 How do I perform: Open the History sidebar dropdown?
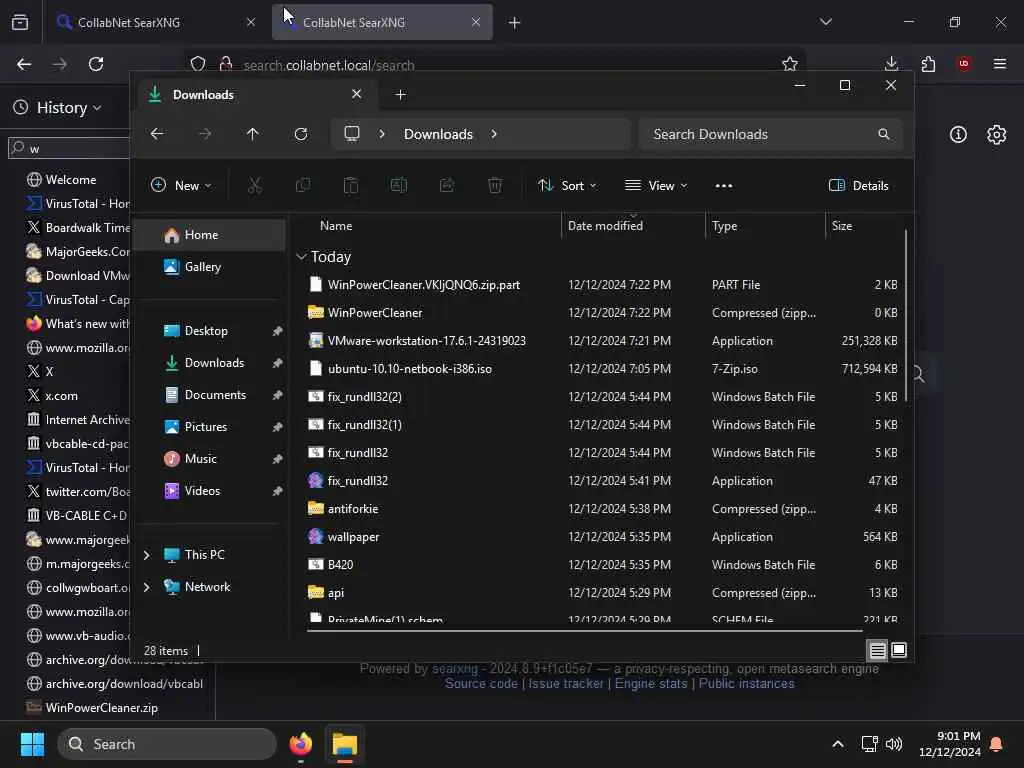(x=68, y=108)
